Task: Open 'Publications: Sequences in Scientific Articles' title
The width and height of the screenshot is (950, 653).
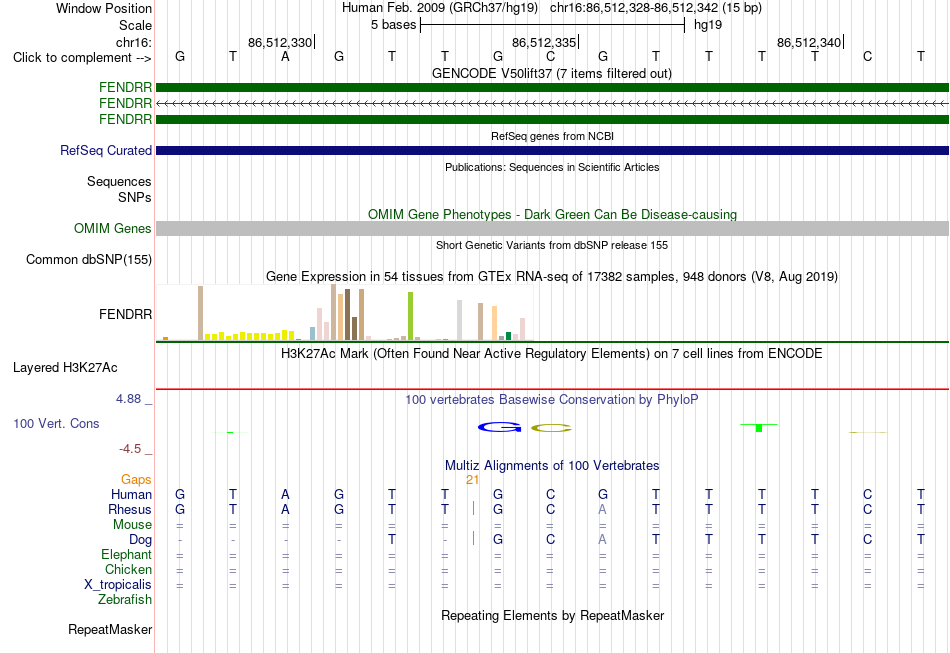Action: [x=552, y=167]
